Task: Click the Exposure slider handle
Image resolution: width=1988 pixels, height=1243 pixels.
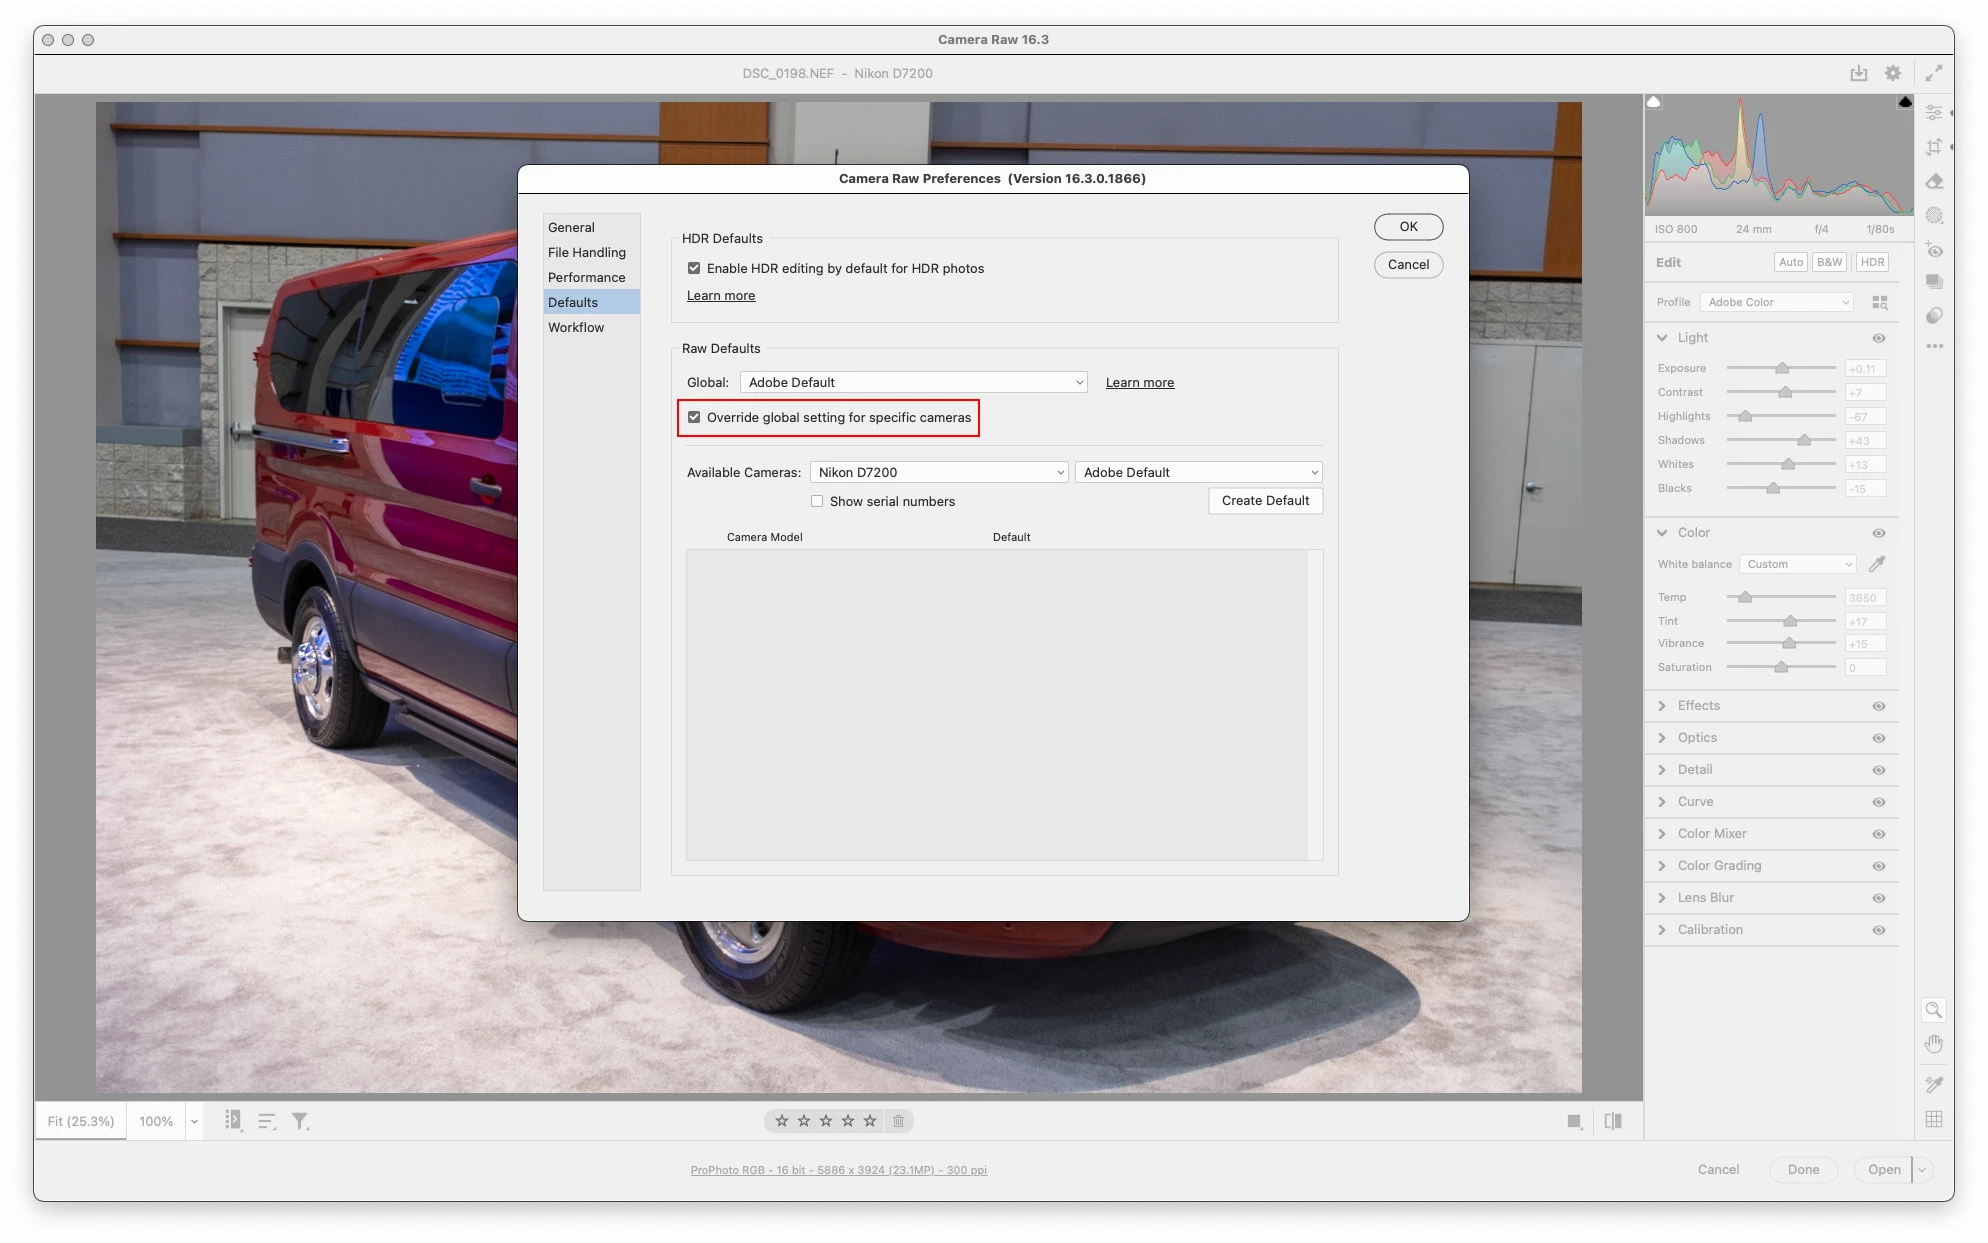Action: click(x=1781, y=368)
